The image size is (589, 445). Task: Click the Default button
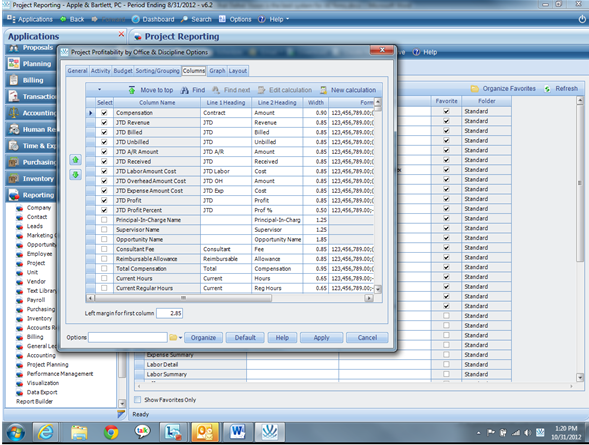coord(245,338)
